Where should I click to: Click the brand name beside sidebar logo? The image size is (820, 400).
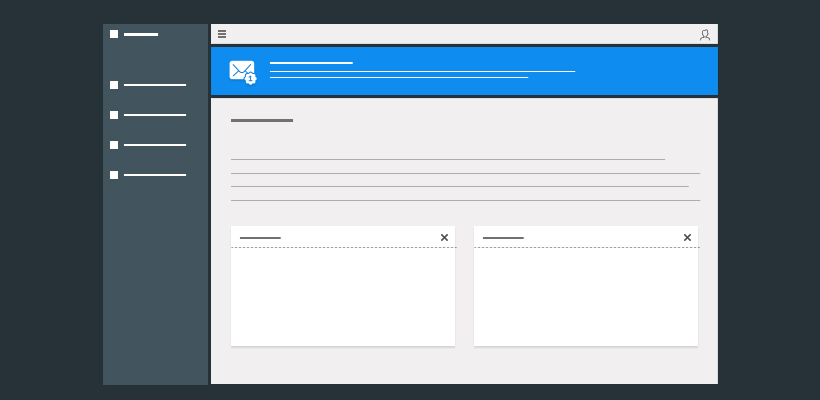[141, 34]
